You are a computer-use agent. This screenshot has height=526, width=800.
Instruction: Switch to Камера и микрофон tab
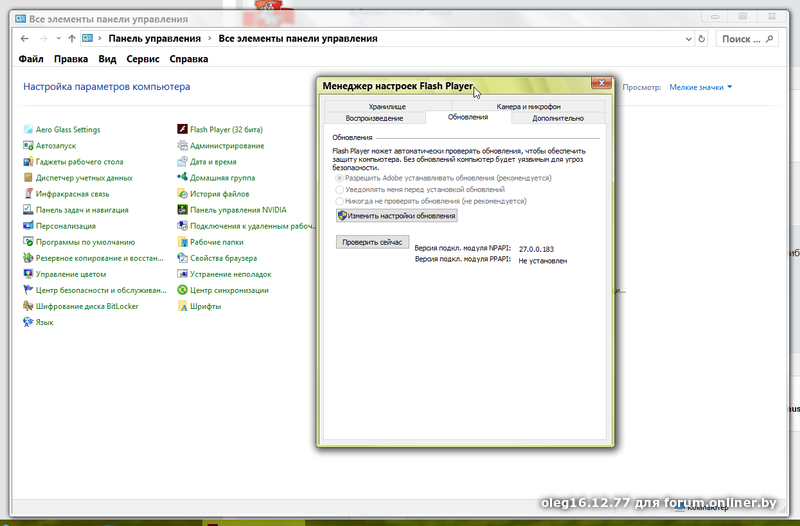pyautogui.click(x=528, y=107)
